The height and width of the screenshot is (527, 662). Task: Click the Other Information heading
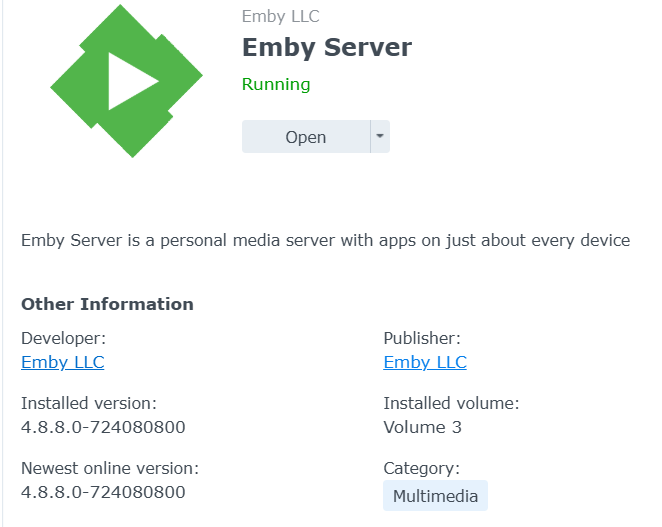pyautogui.click(x=107, y=304)
